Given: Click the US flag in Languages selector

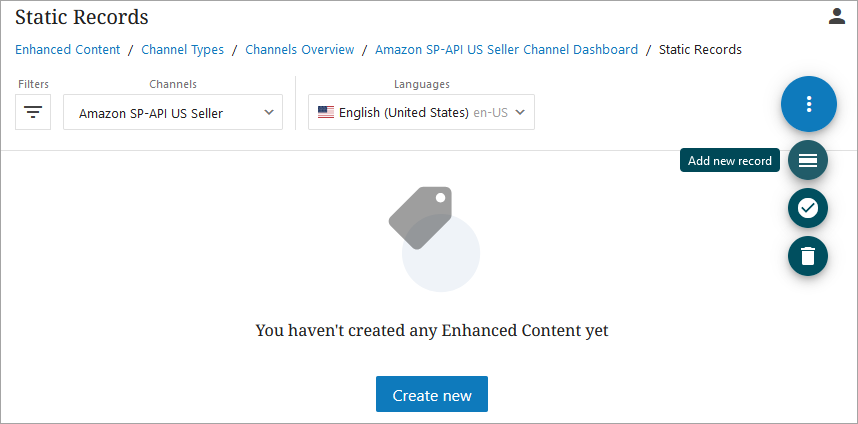Looking at the screenshot, I should pos(326,113).
